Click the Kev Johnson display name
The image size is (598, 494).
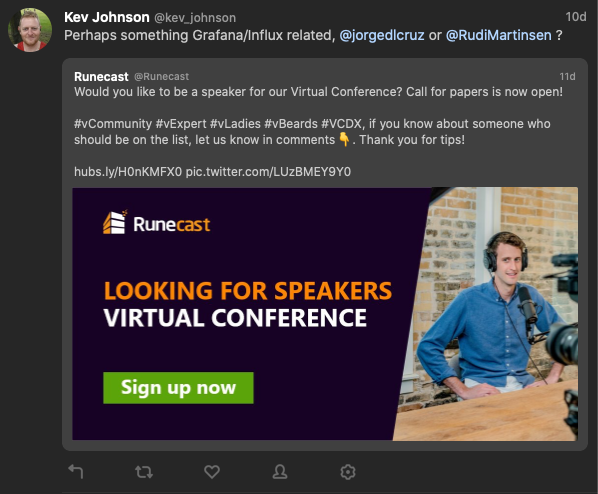pos(106,17)
